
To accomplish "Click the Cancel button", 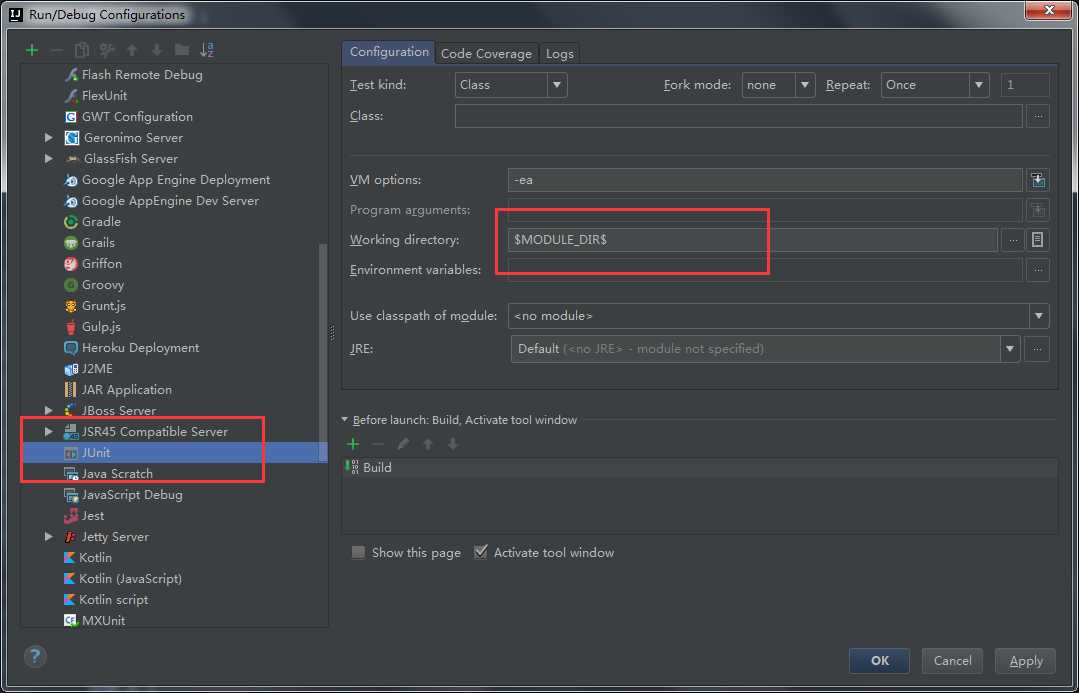I will (x=952, y=661).
